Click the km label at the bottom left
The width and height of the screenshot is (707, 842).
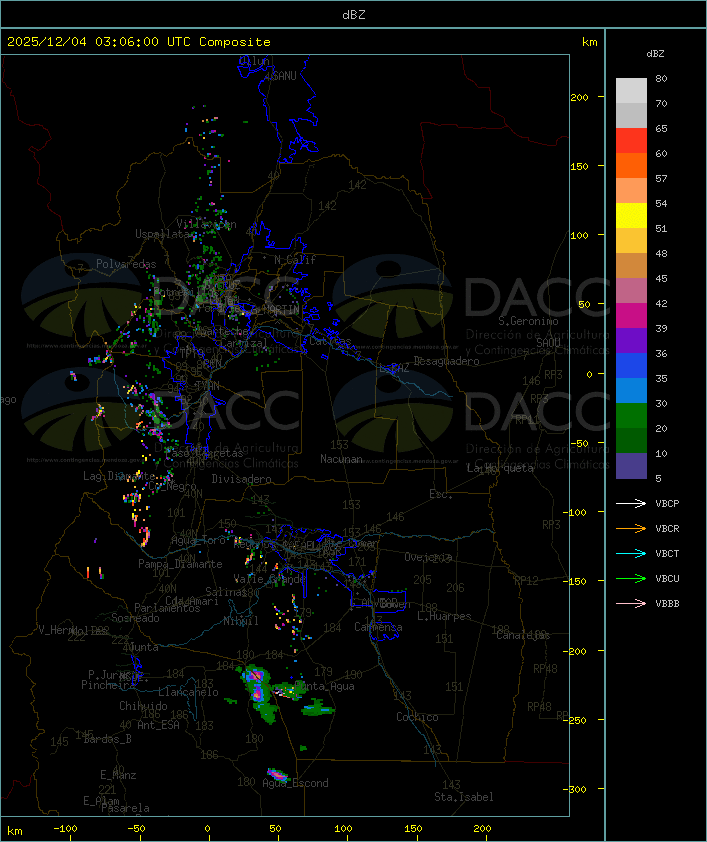pyautogui.click(x=14, y=831)
